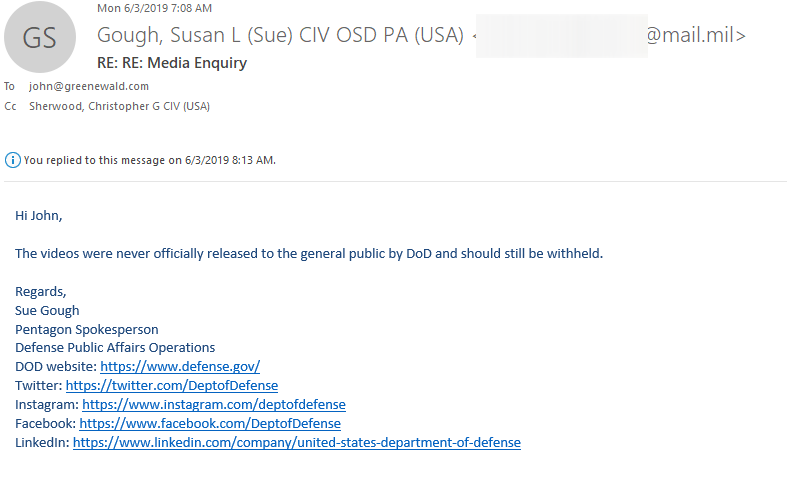
Task: Click the 'Hi John,' greeting line
Action: coord(39,216)
